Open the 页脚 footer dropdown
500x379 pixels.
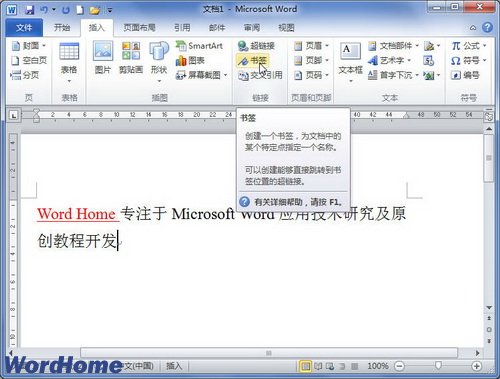pyautogui.click(x=312, y=60)
